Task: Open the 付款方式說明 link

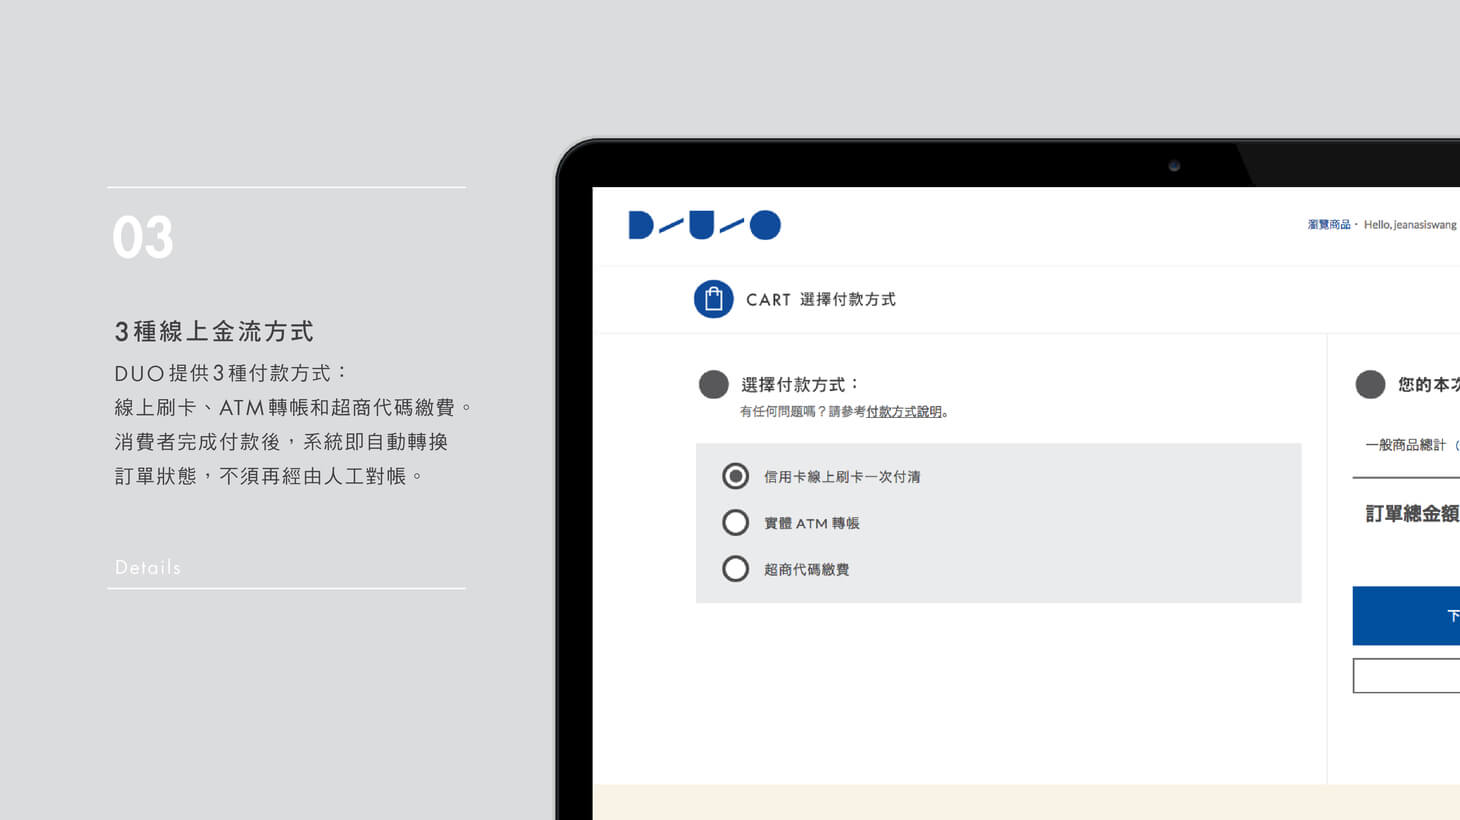Action: pyautogui.click(x=904, y=412)
